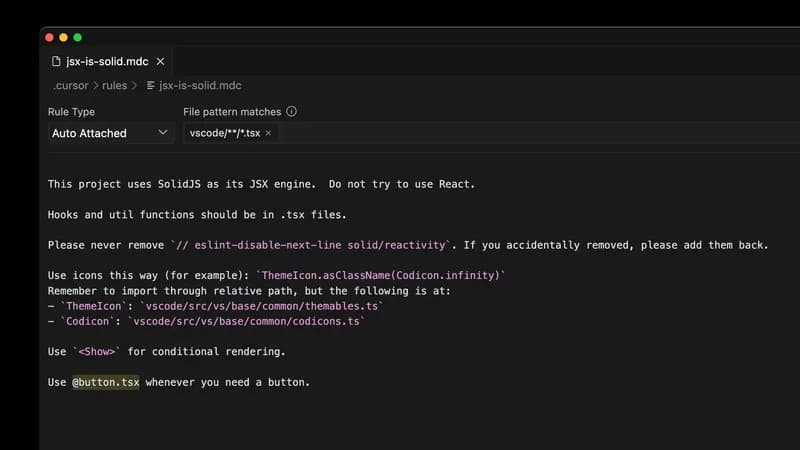This screenshot has width=800, height=450.
Task: Click the Rule Type dropdown chevron arrow
Action: pos(163,133)
